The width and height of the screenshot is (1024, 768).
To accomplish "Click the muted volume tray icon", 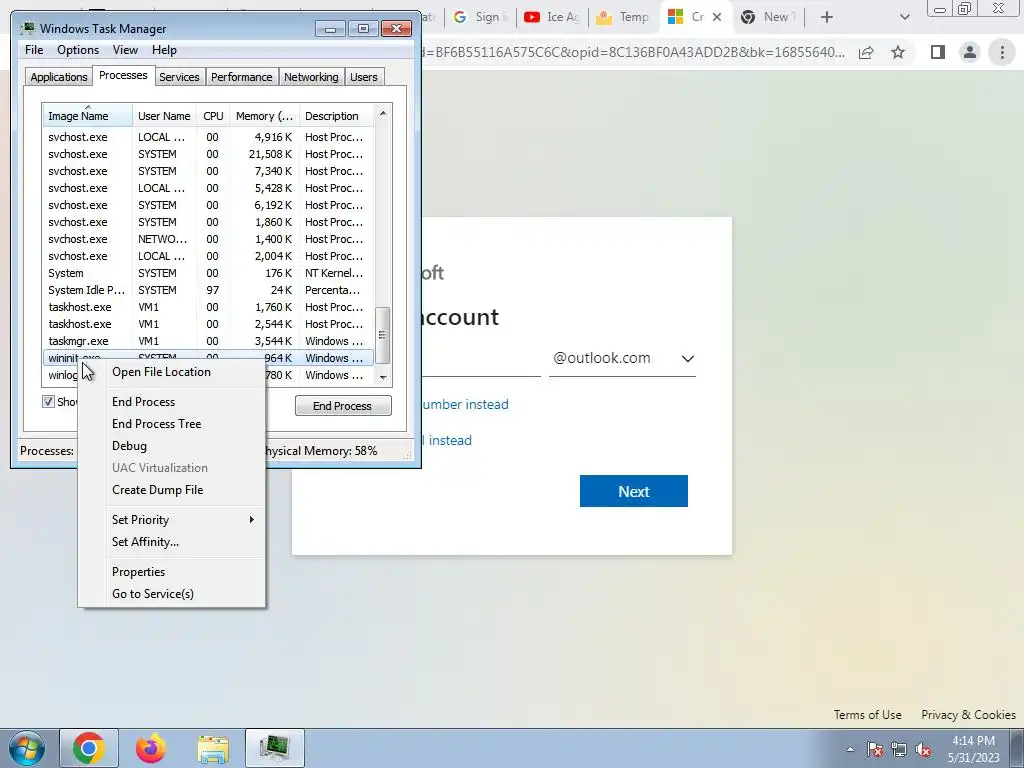I will 923,749.
